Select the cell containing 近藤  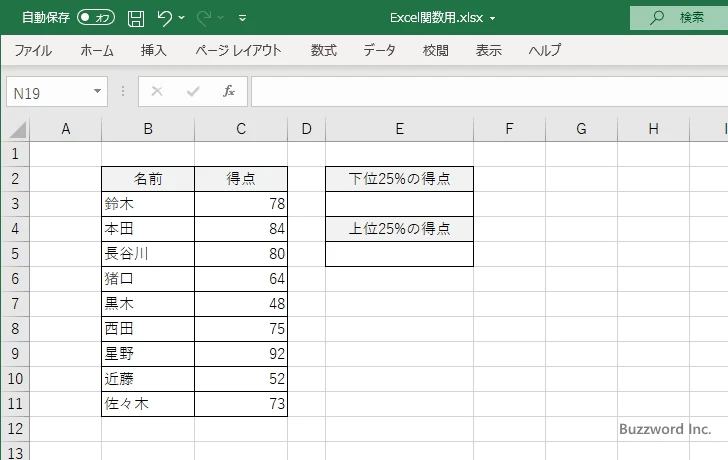coord(148,379)
